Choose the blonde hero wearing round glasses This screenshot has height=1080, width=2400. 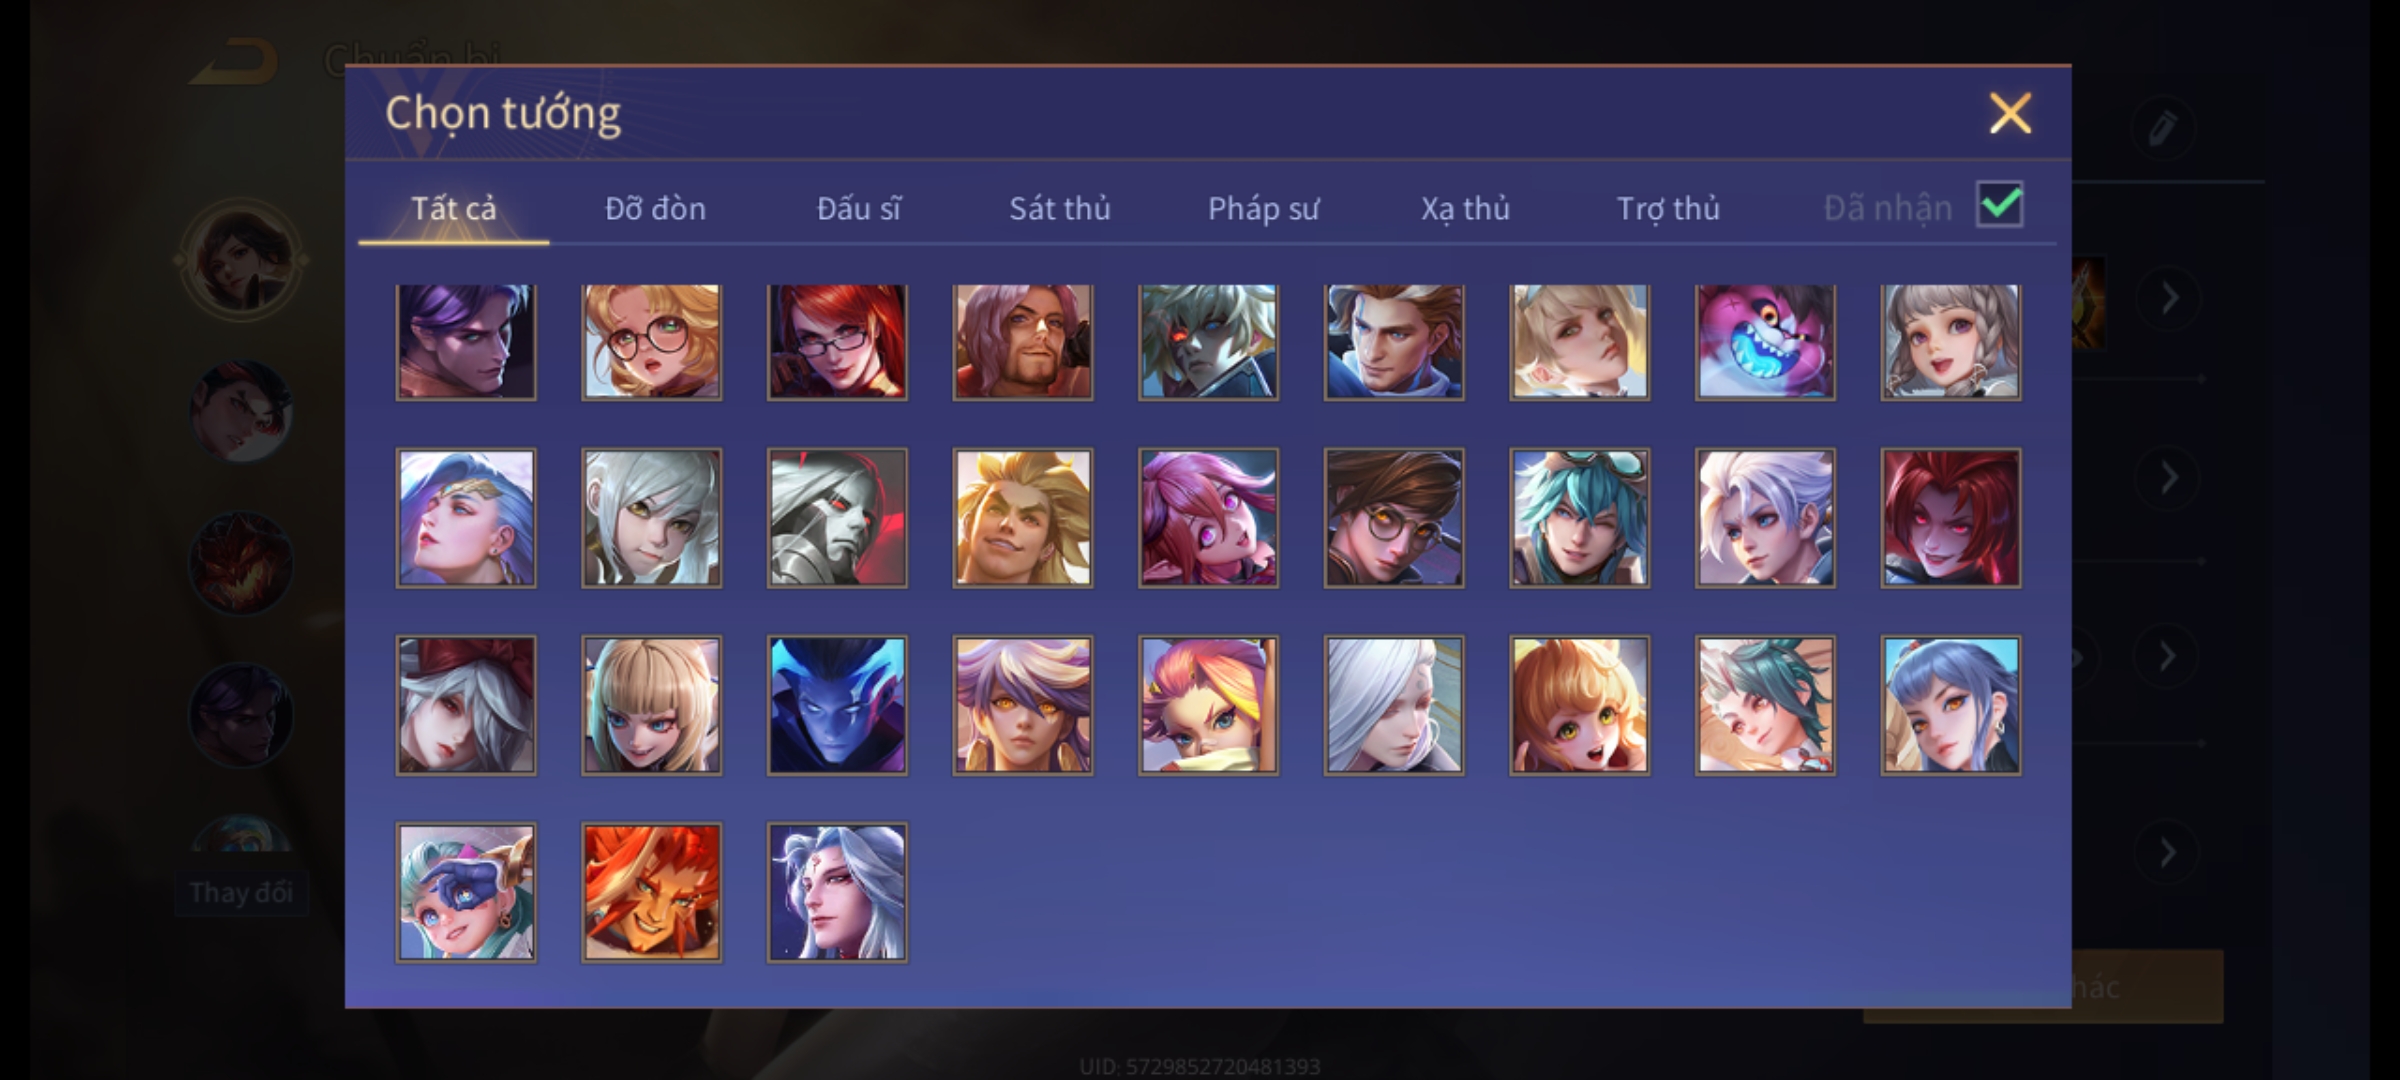pyautogui.click(x=652, y=342)
